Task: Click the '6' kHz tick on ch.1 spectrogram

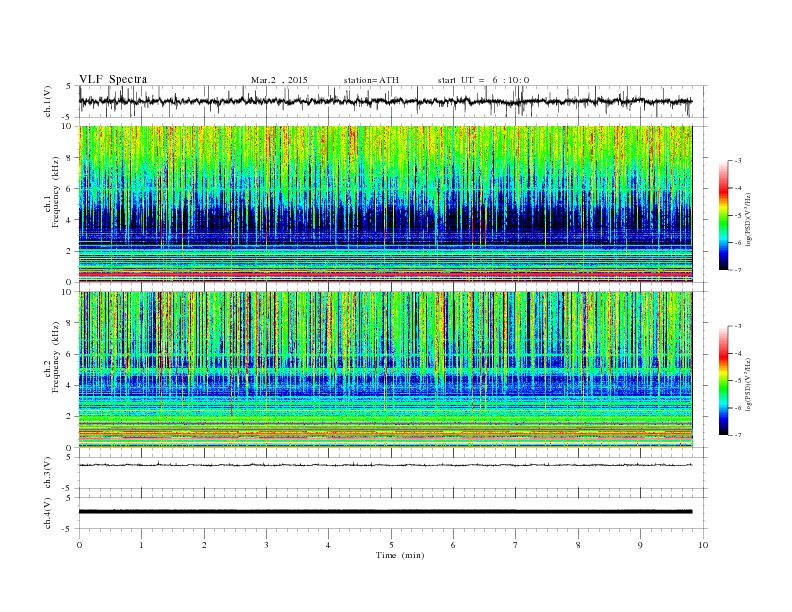Action: [x=69, y=189]
